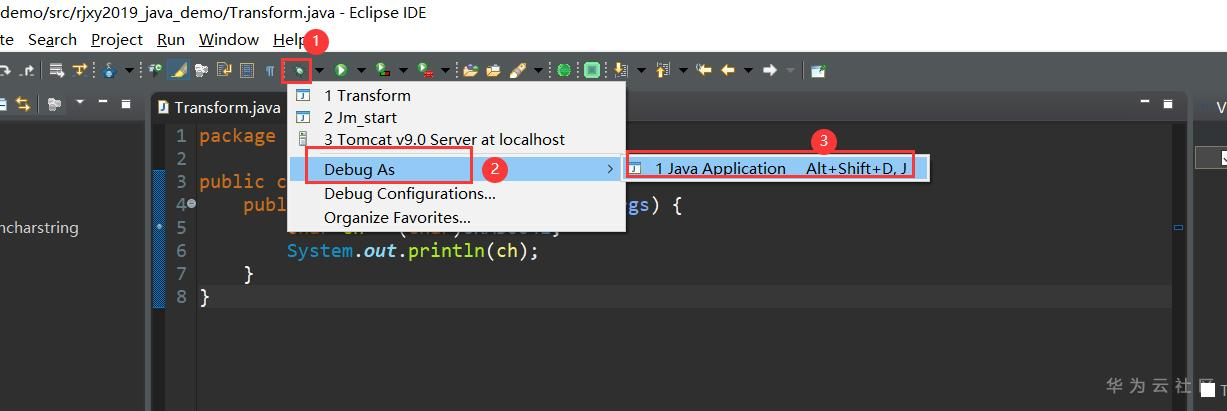Screen dimensions: 1227x411
Task: Toggle Block Selection Mode icon
Action: (x=246, y=70)
